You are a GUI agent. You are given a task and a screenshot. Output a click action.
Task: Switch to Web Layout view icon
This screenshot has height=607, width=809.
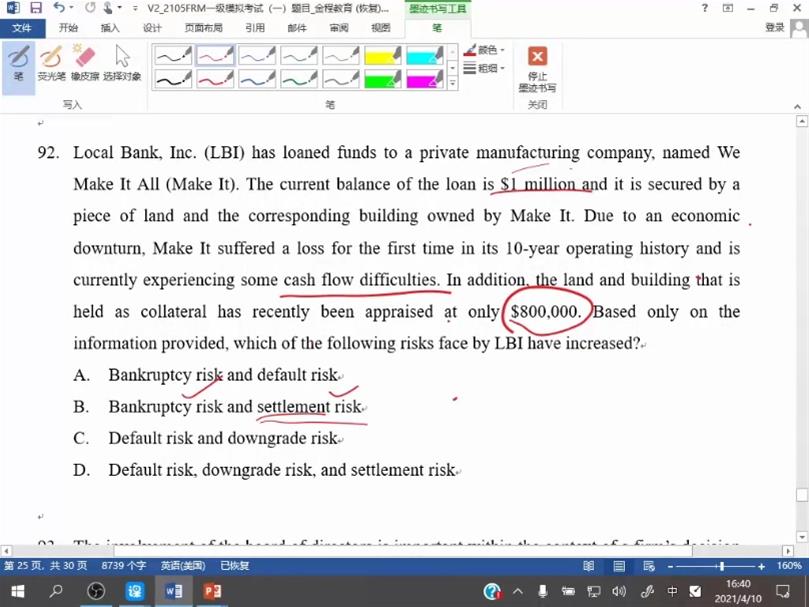[649, 566]
